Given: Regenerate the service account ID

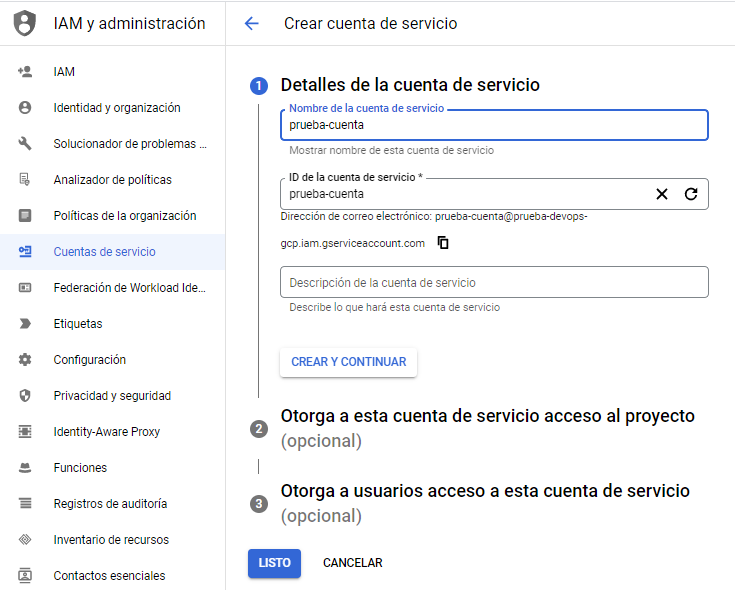Looking at the screenshot, I should 691,194.
